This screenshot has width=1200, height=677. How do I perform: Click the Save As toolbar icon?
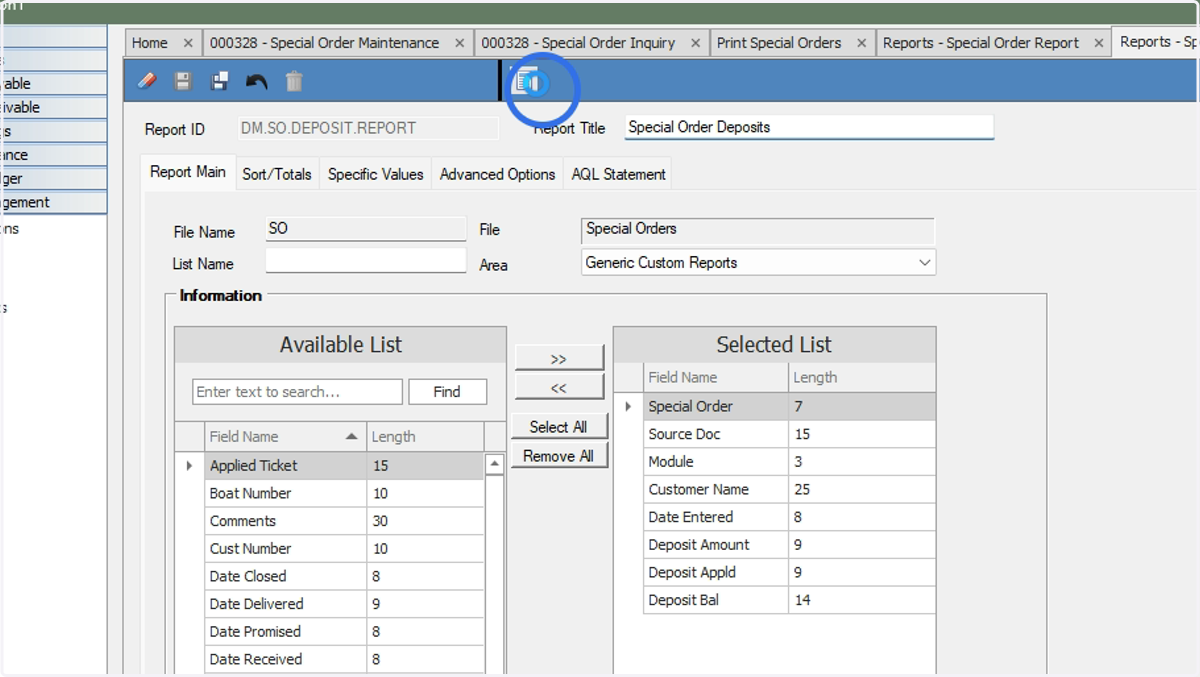click(220, 81)
